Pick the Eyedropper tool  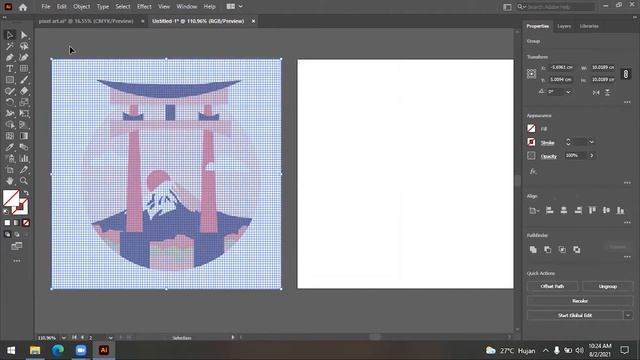click(x=10, y=147)
